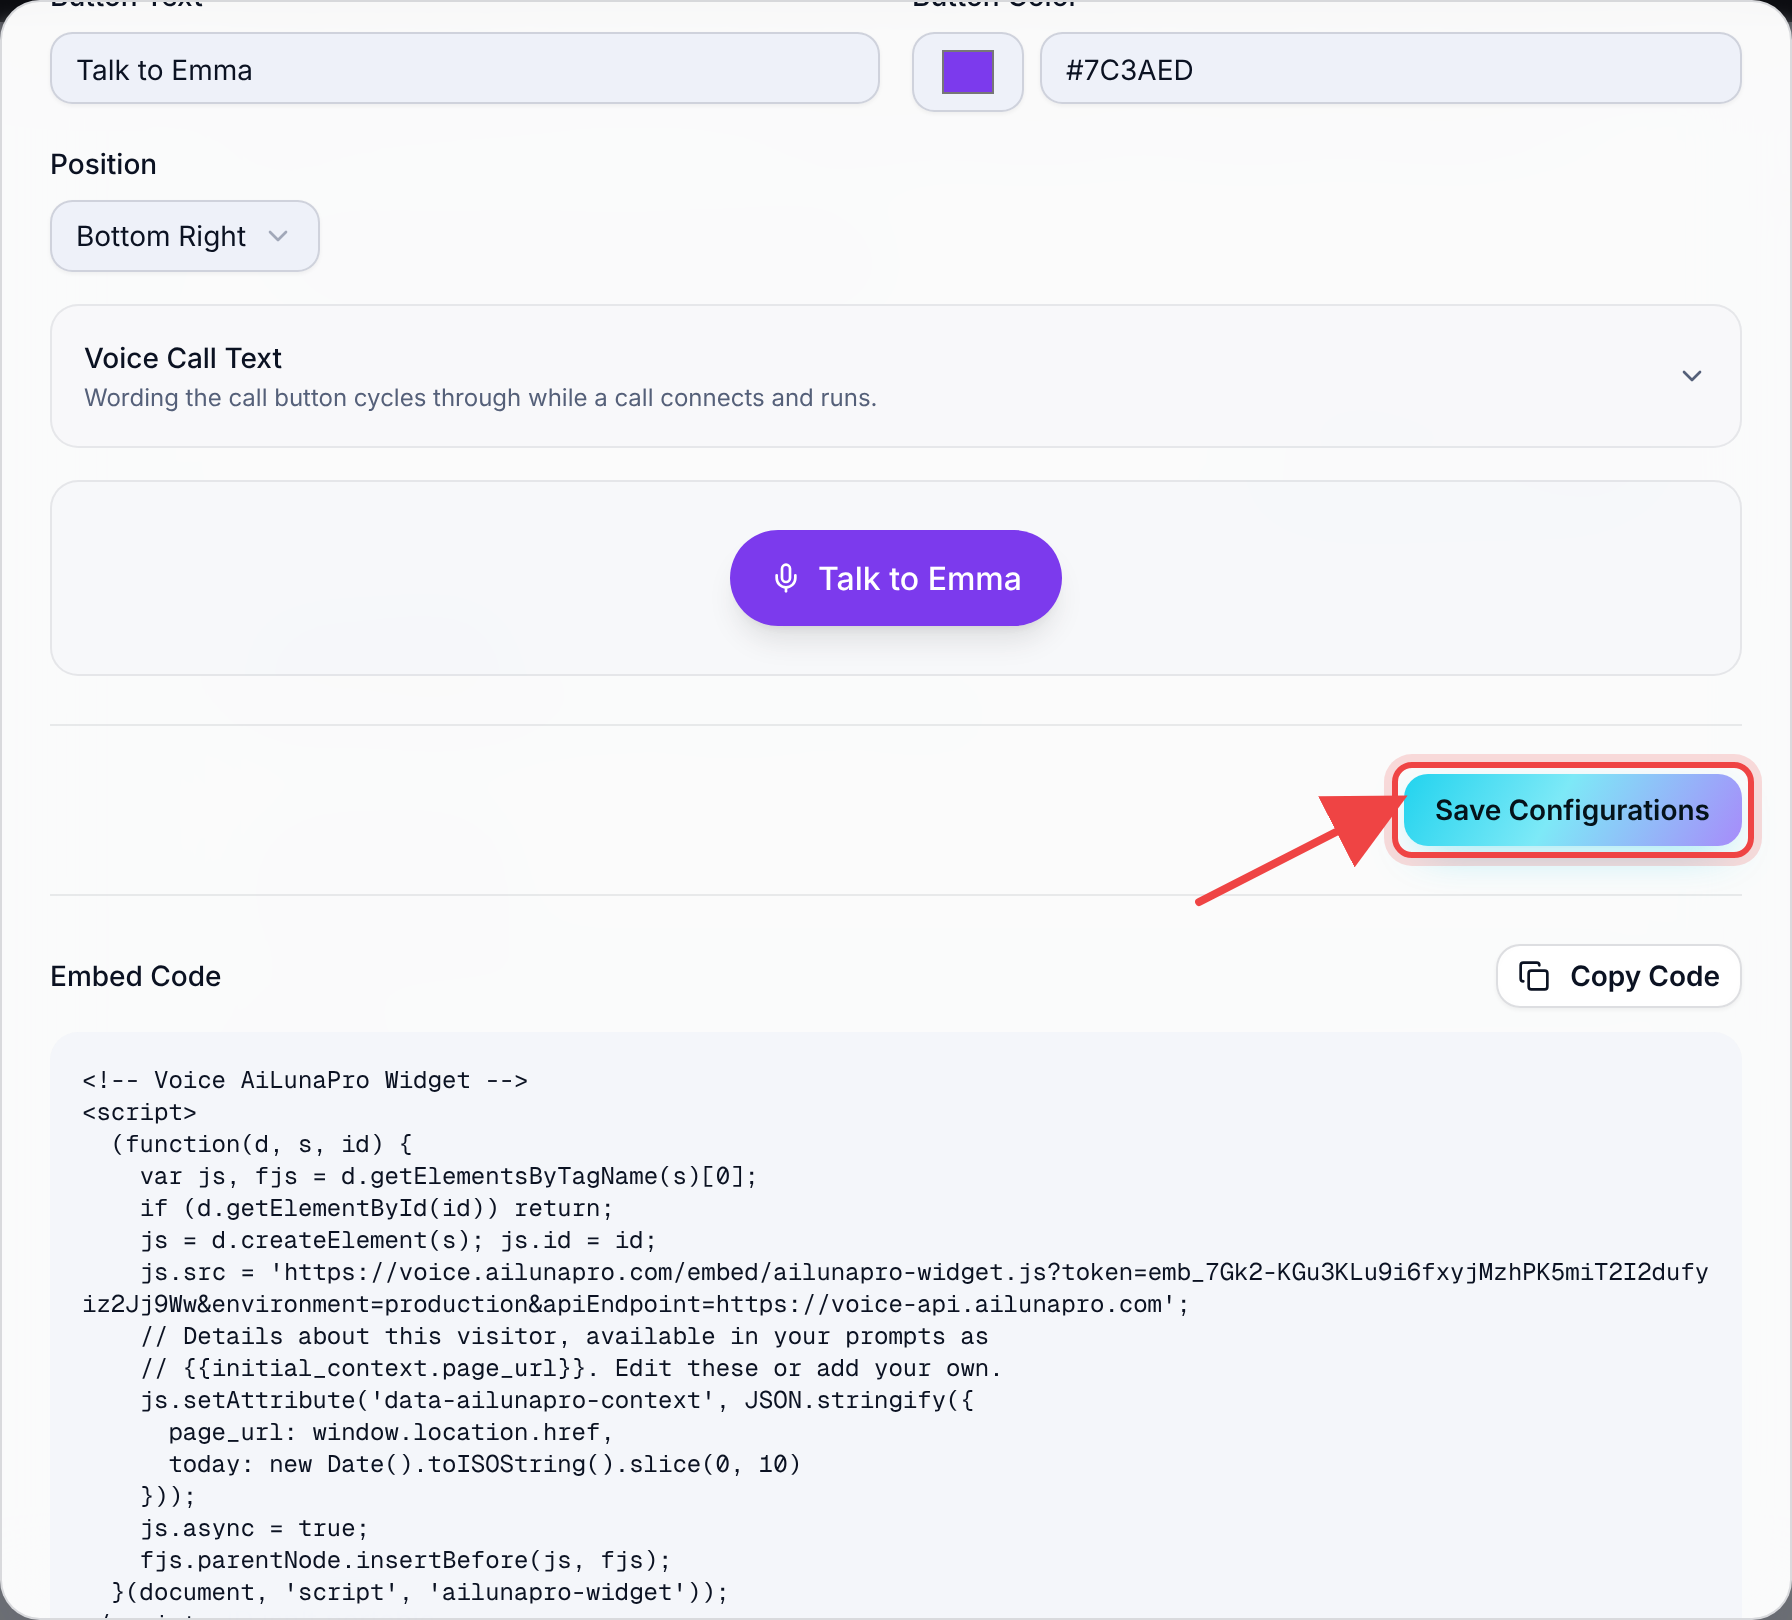The width and height of the screenshot is (1792, 1620).
Task: Click the purple Talk to Emma preview button
Action: 895,578
